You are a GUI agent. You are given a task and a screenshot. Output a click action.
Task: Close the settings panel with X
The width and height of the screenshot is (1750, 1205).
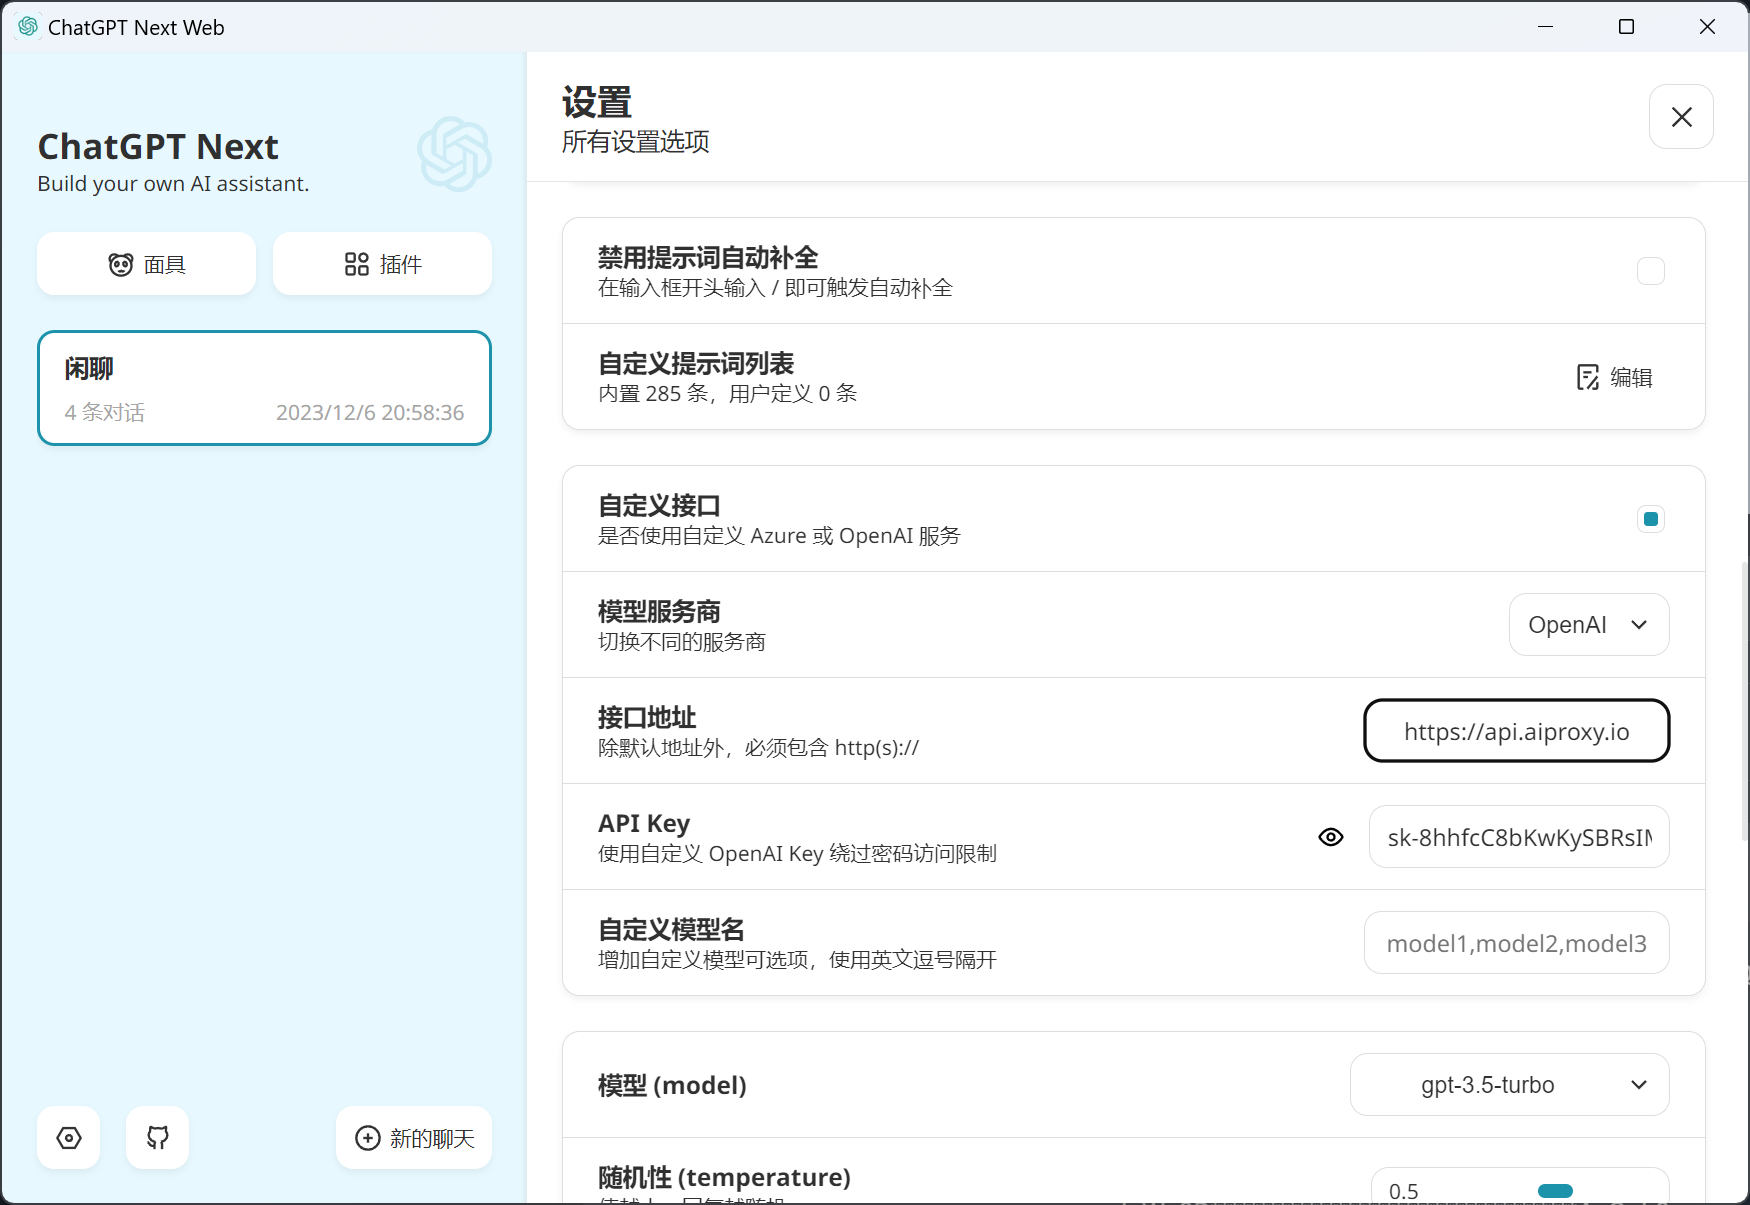(x=1681, y=117)
